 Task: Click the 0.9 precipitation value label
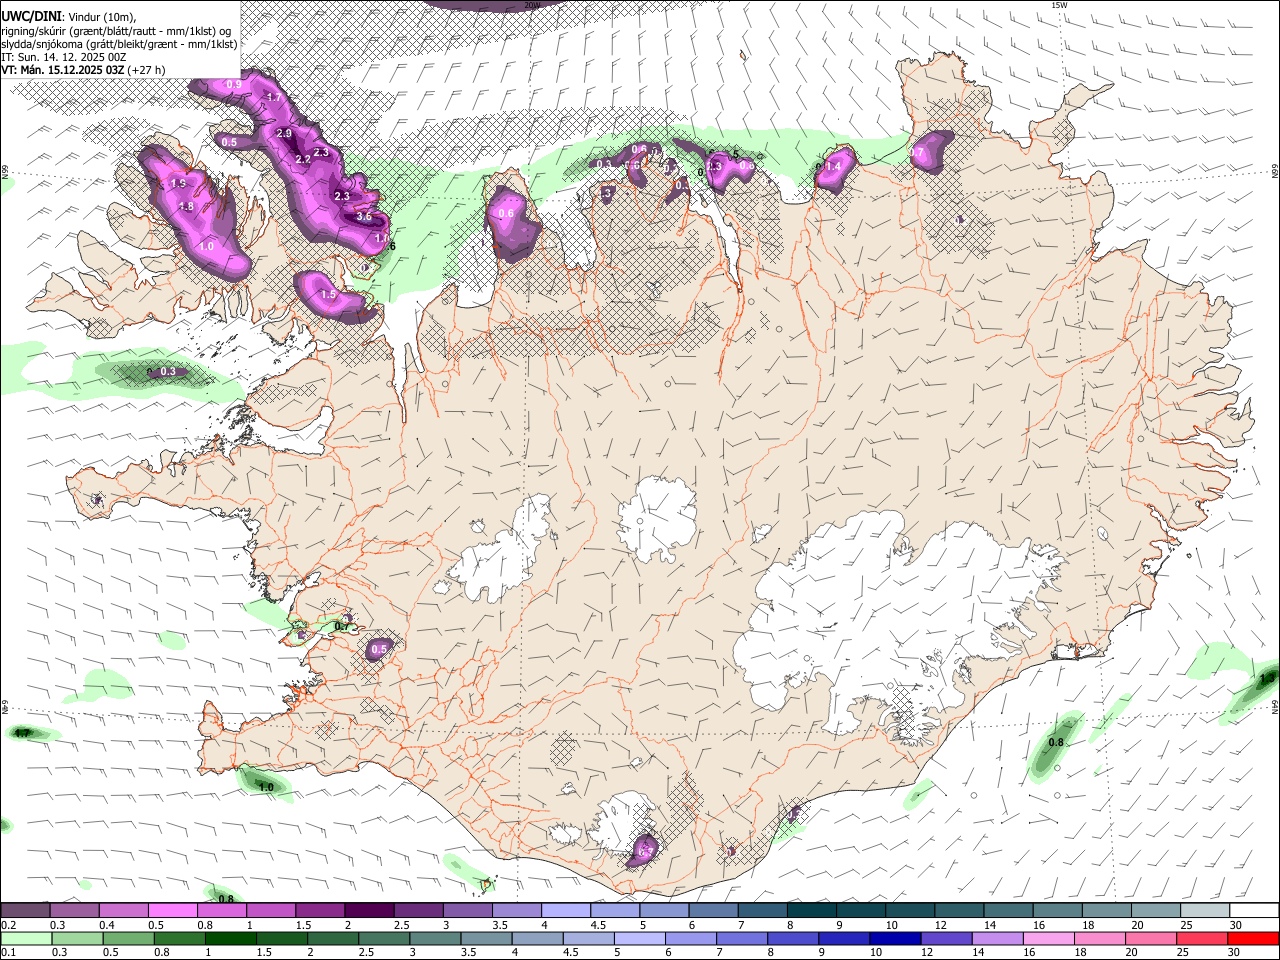[x=233, y=85]
